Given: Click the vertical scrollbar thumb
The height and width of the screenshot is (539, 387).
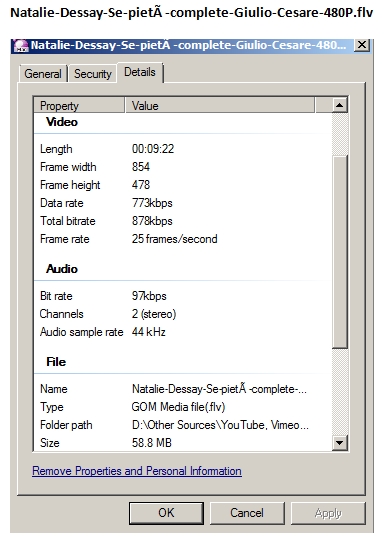Looking at the screenshot, I should [340, 252].
